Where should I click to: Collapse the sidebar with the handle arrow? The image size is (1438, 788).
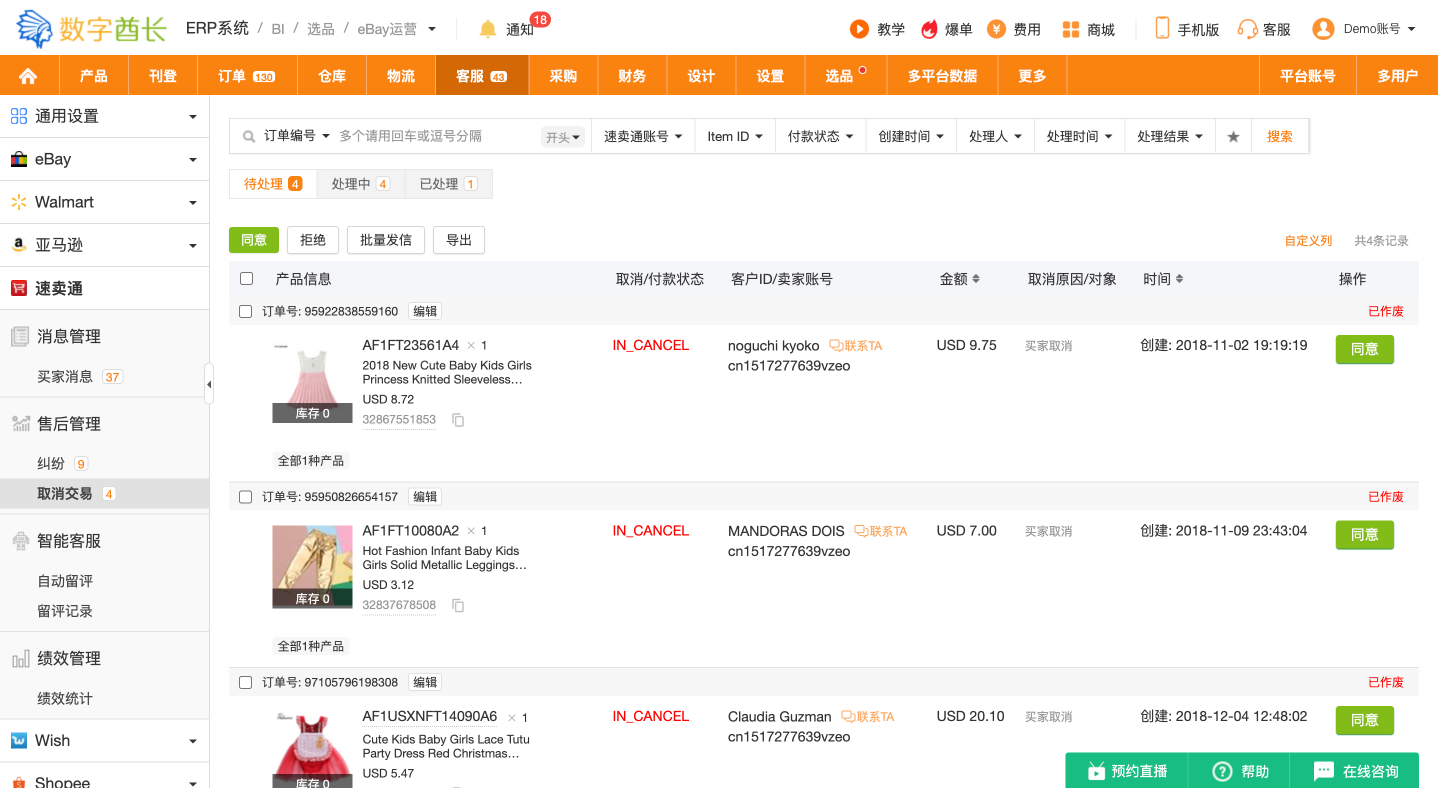point(209,384)
